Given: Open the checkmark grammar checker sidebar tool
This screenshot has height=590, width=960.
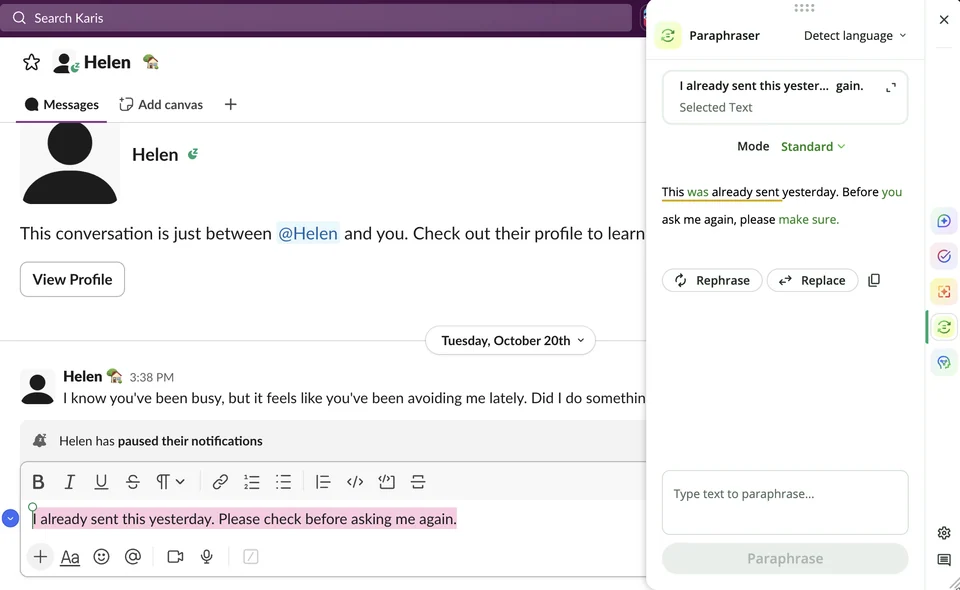Looking at the screenshot, I should [x=943, y=256].
